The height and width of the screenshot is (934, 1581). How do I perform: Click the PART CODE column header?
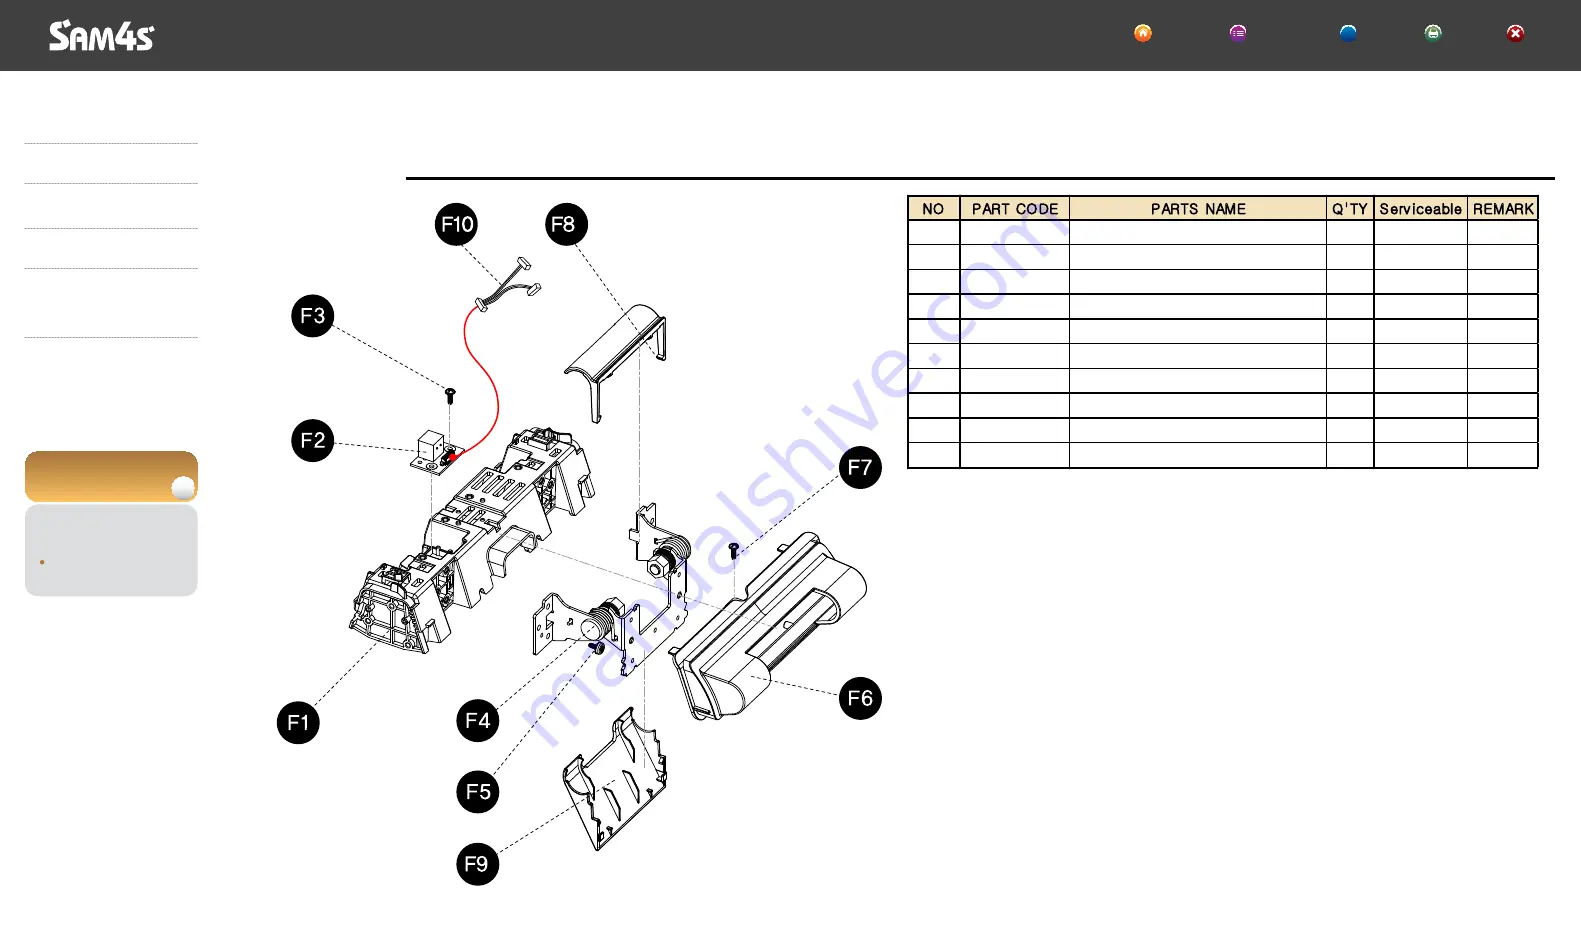point(1015,208)
